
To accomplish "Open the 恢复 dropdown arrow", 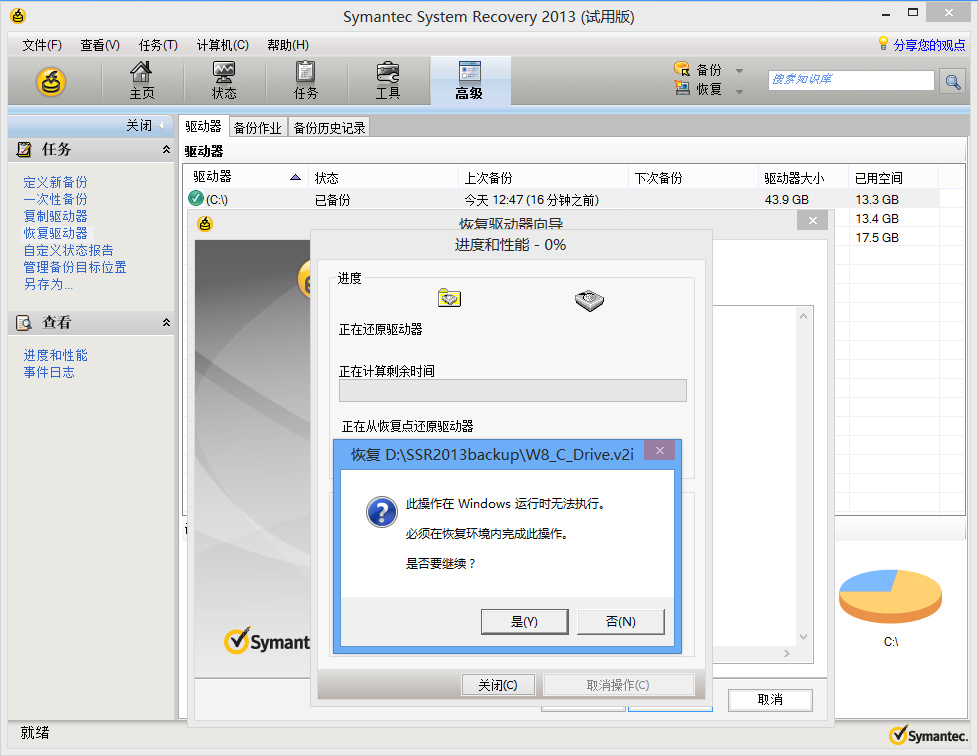I will point(739,91).
